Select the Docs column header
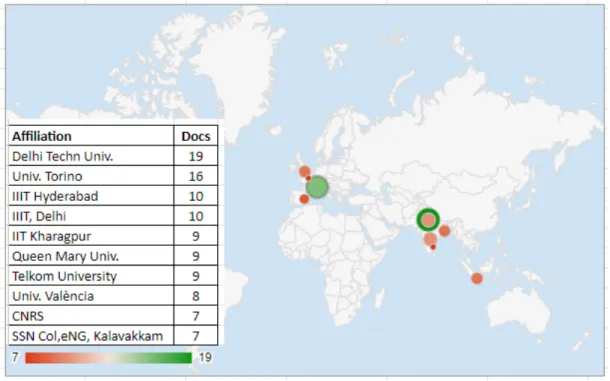 (196, 136)
